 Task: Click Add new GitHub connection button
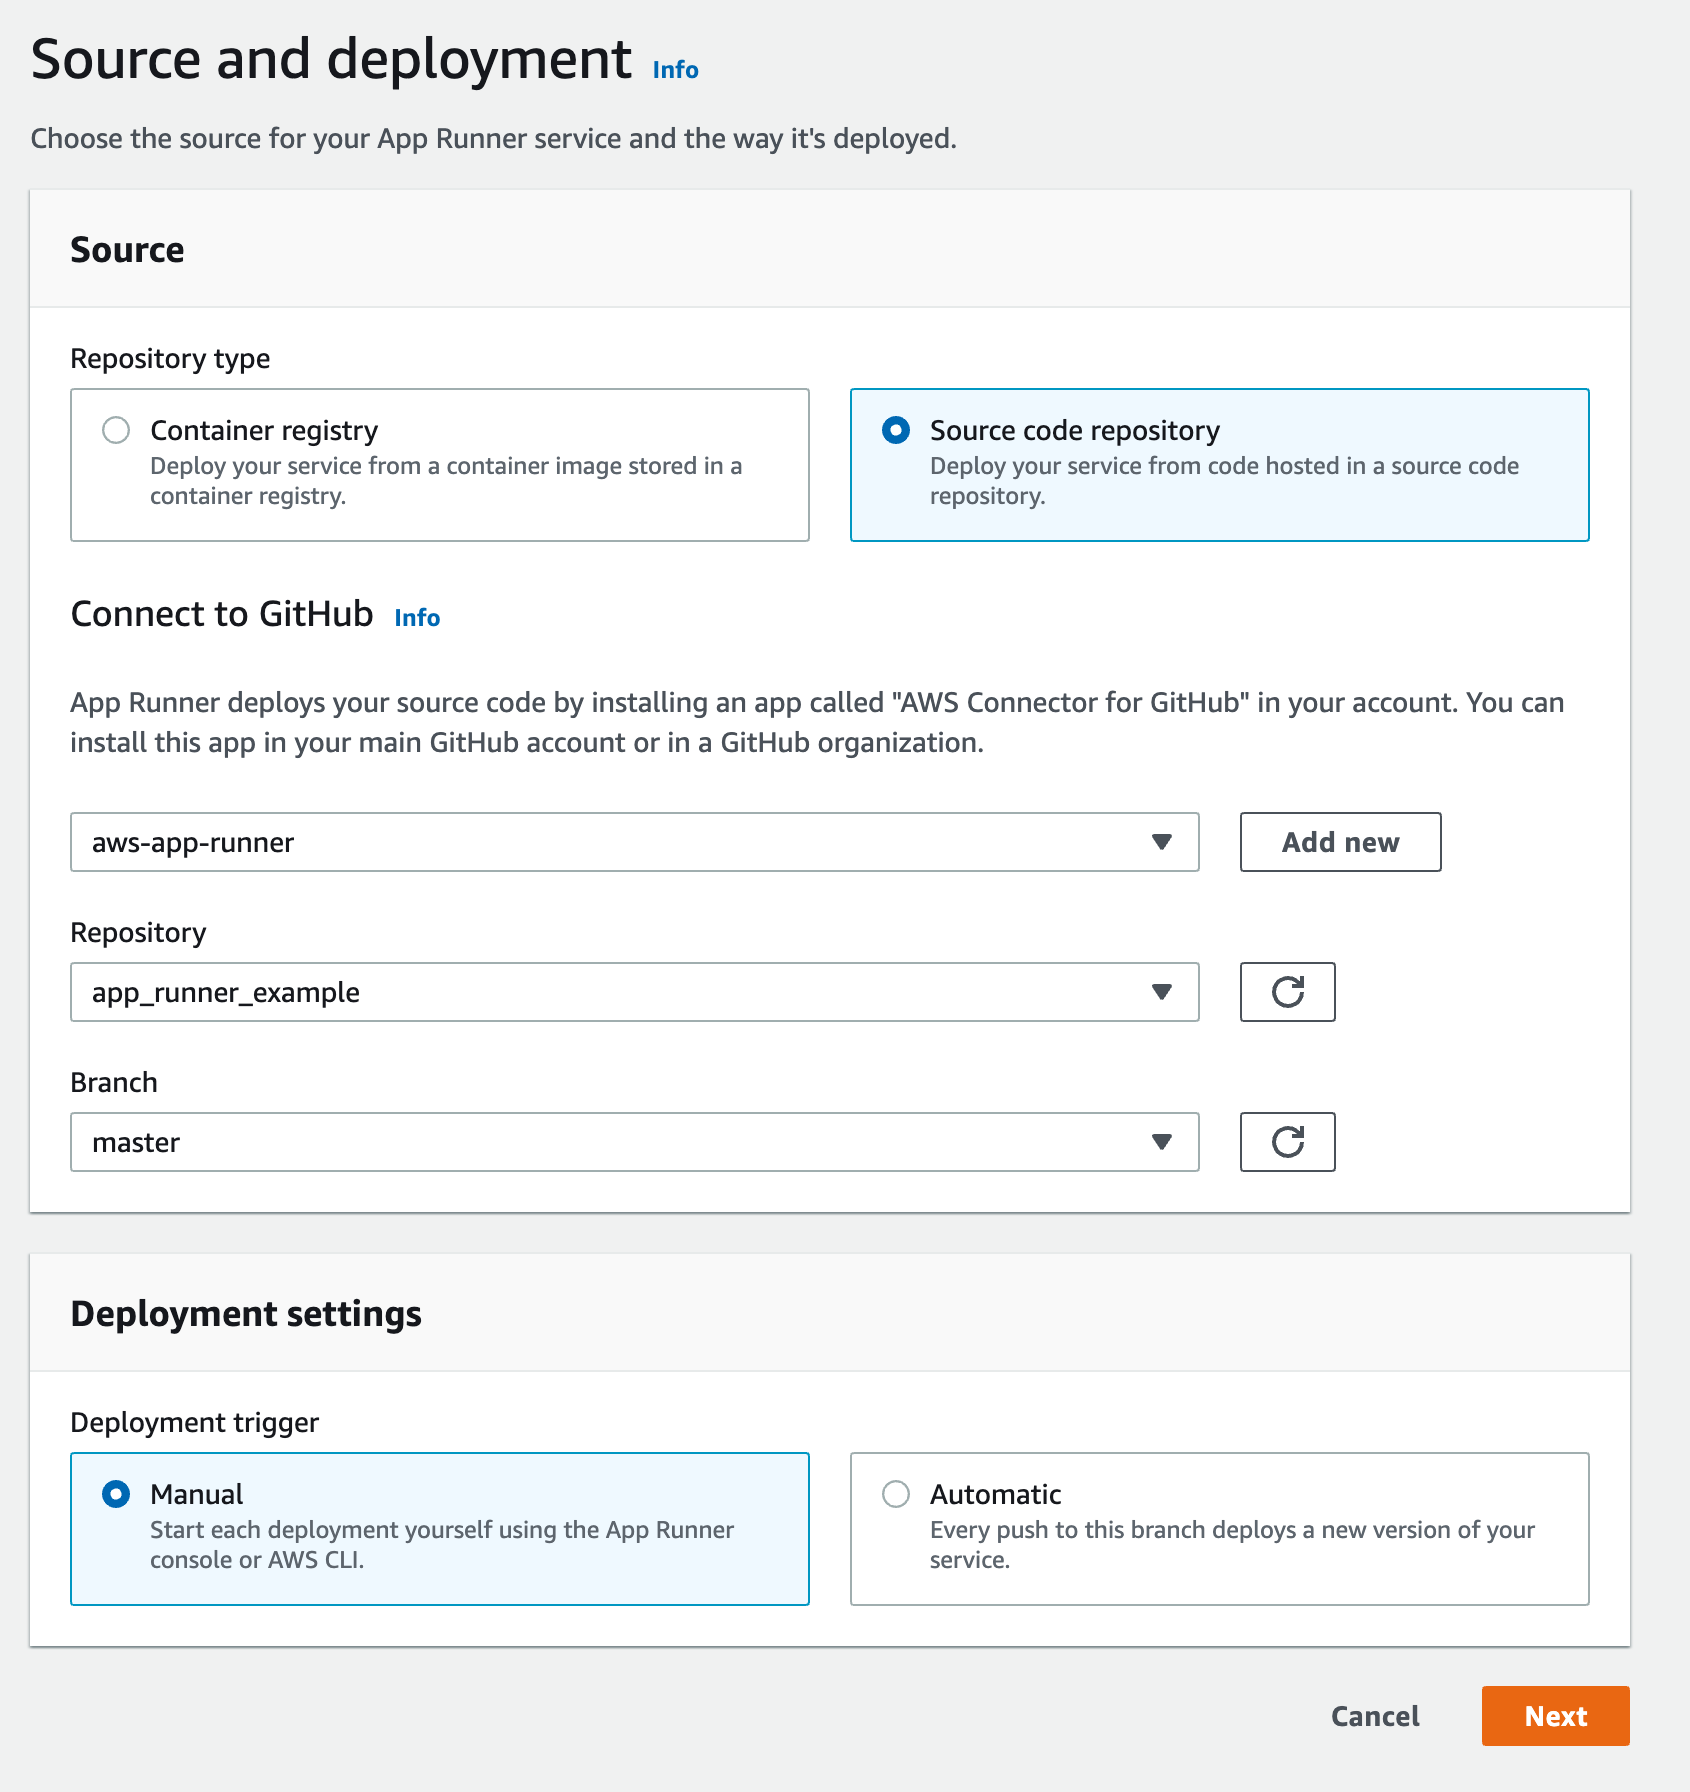click(1340, 842)
